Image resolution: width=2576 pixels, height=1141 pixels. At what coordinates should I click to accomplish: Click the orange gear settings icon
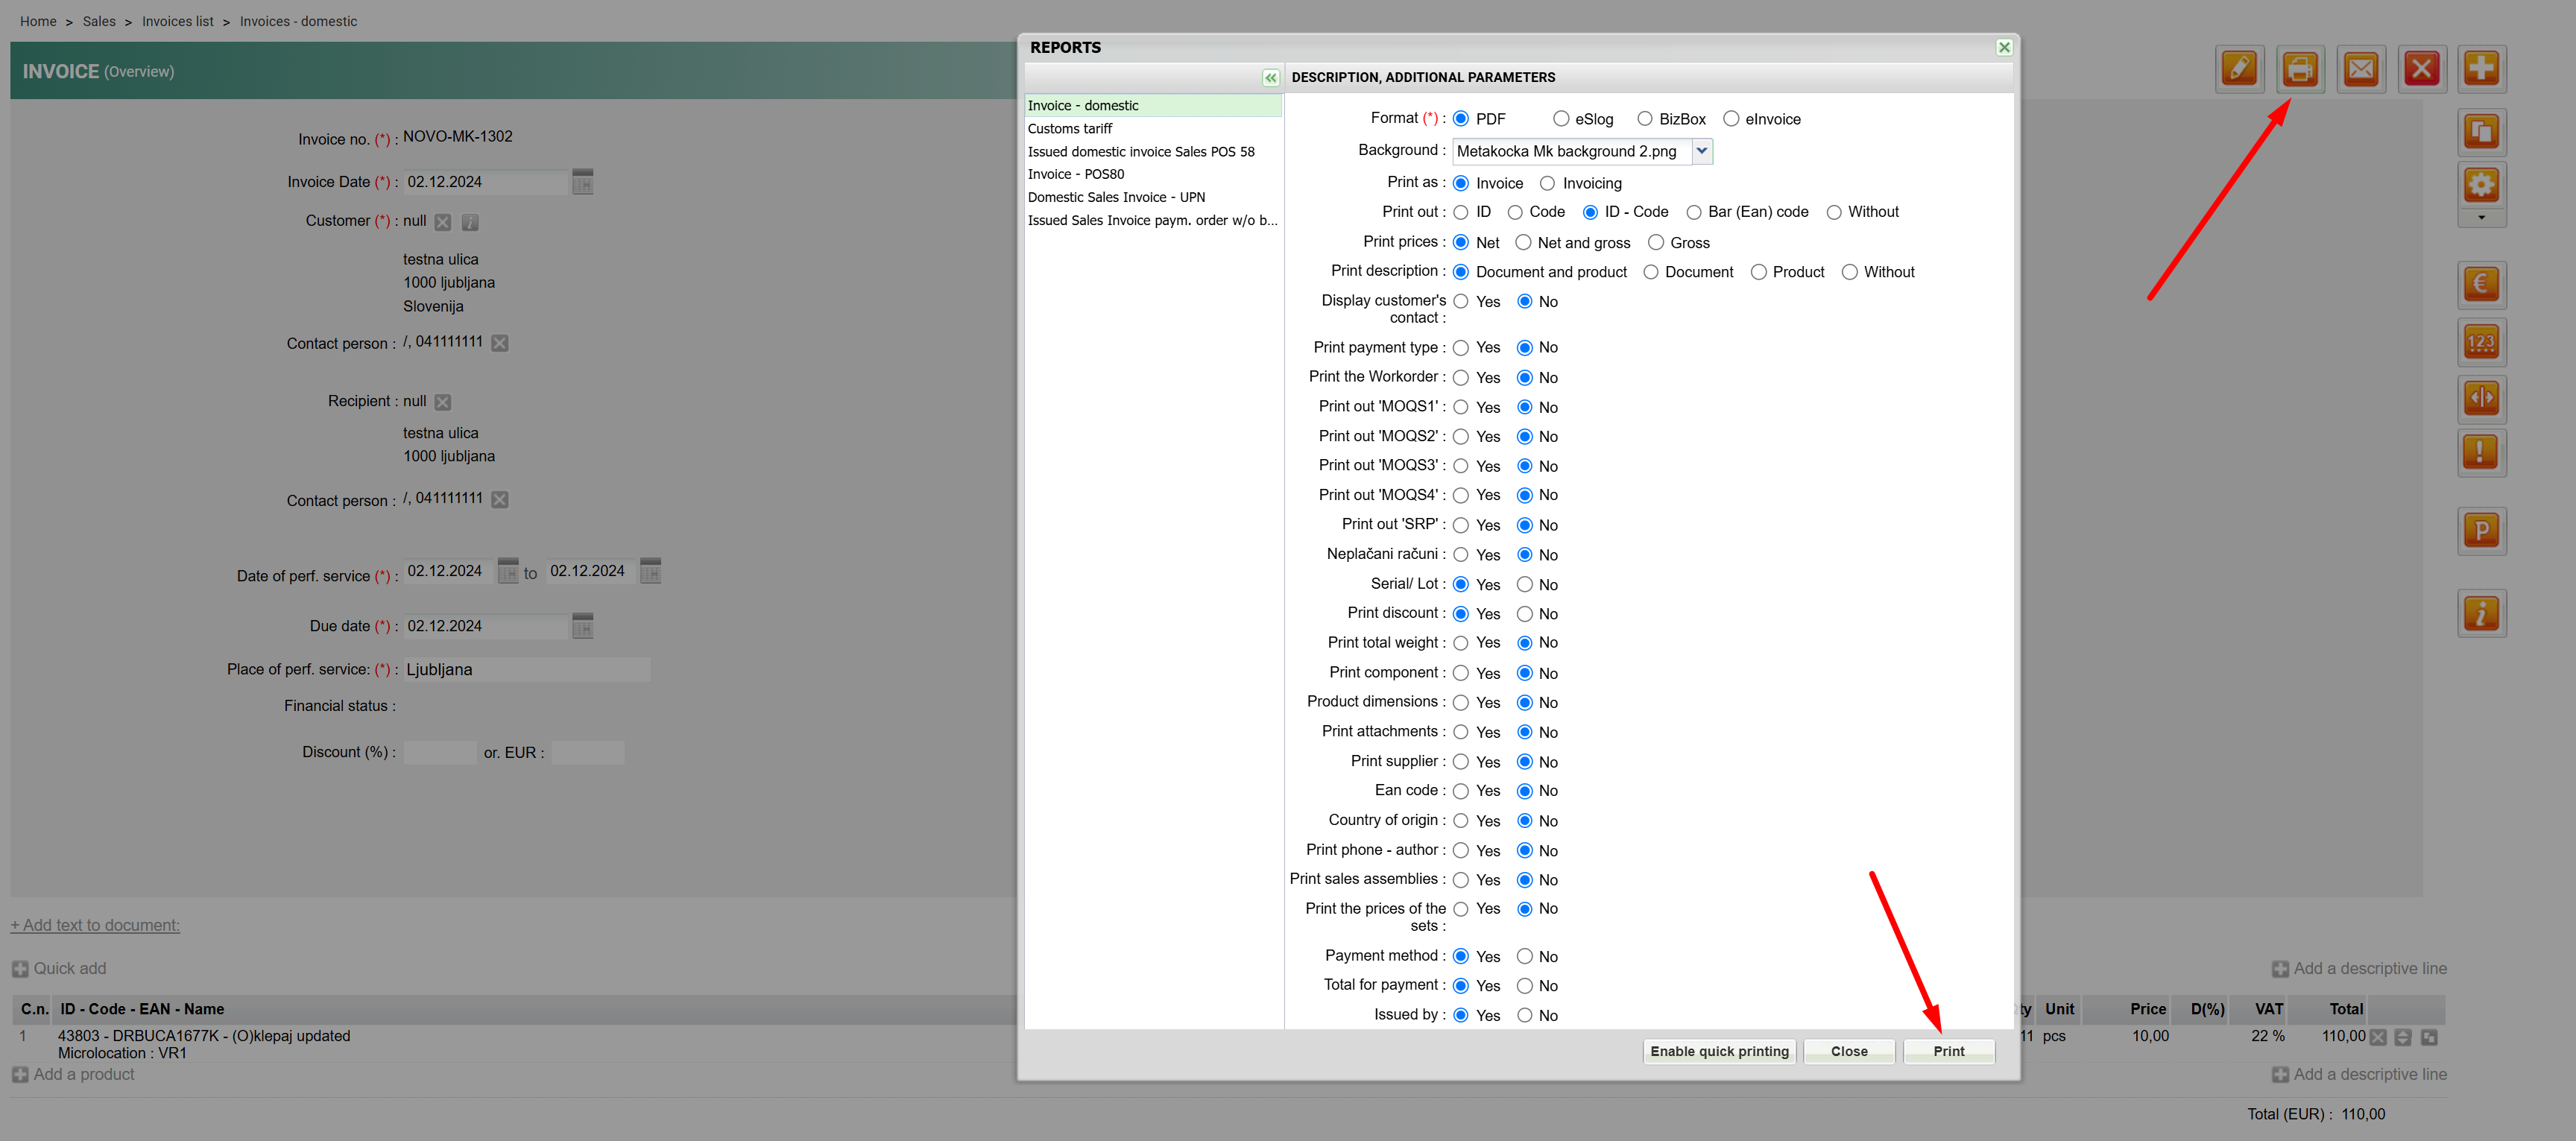coord(2481,184)
